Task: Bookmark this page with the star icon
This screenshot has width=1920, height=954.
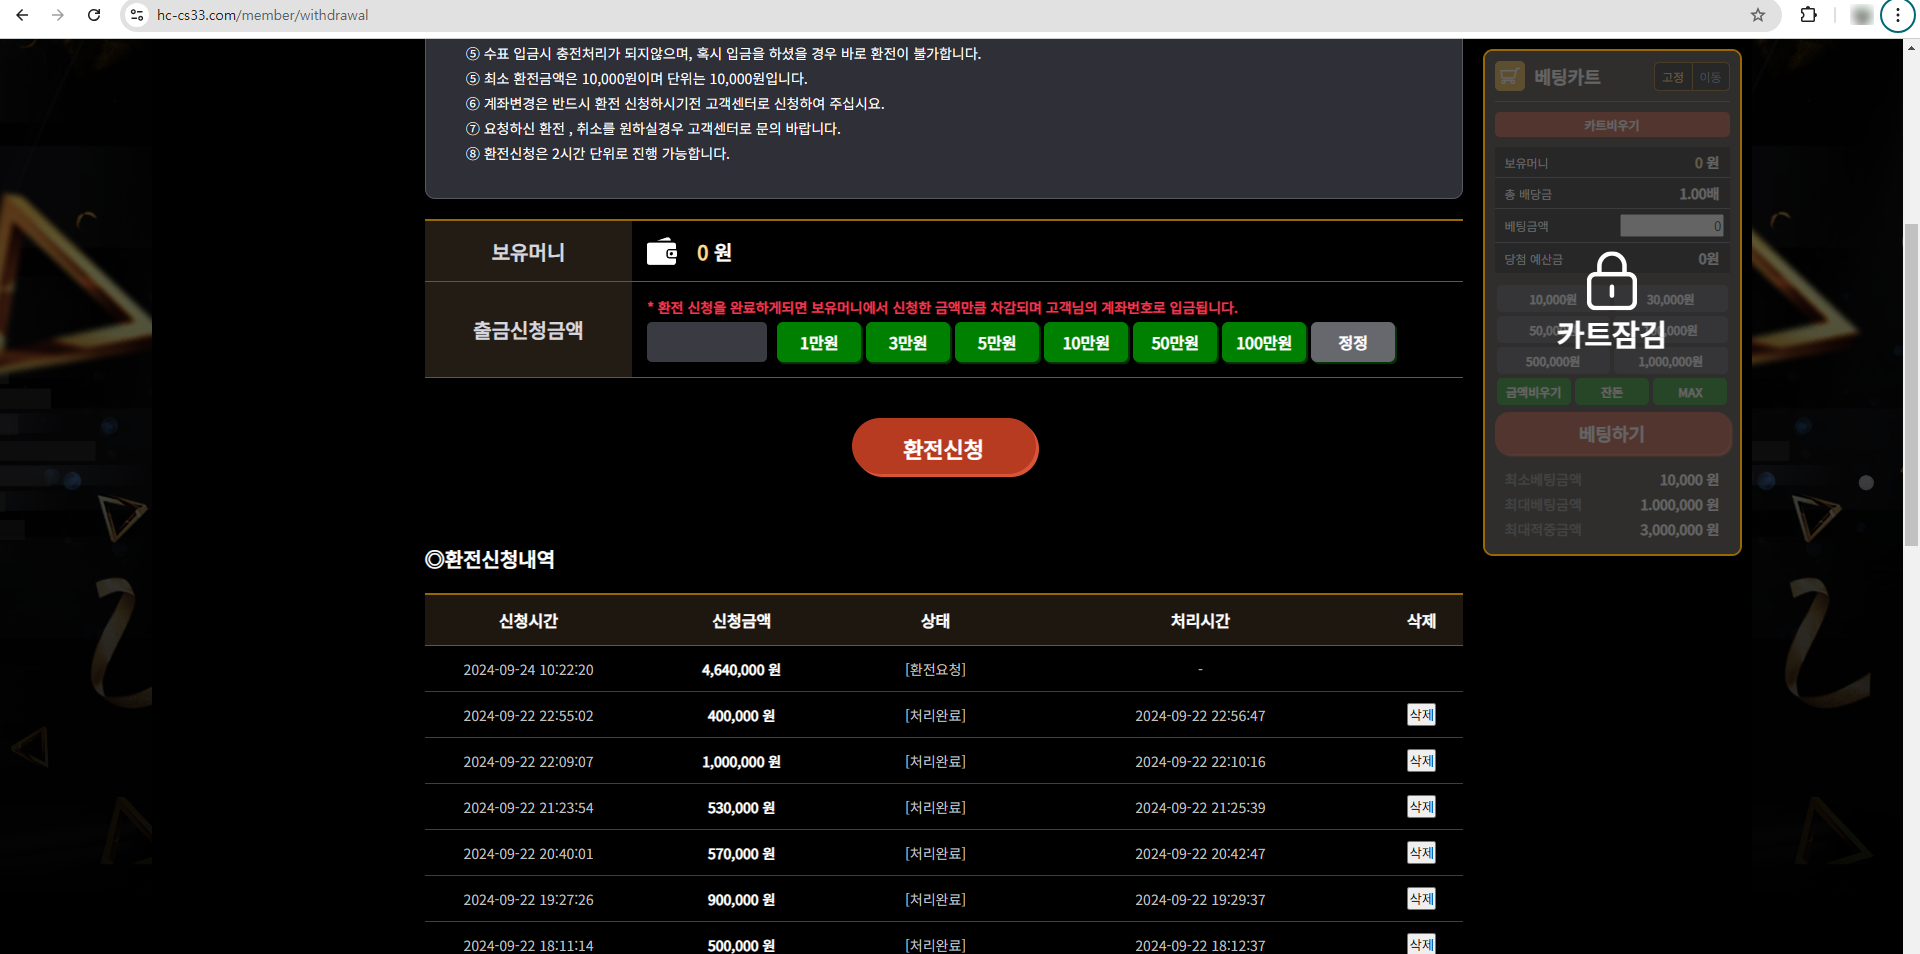Action: [1758, 15]
